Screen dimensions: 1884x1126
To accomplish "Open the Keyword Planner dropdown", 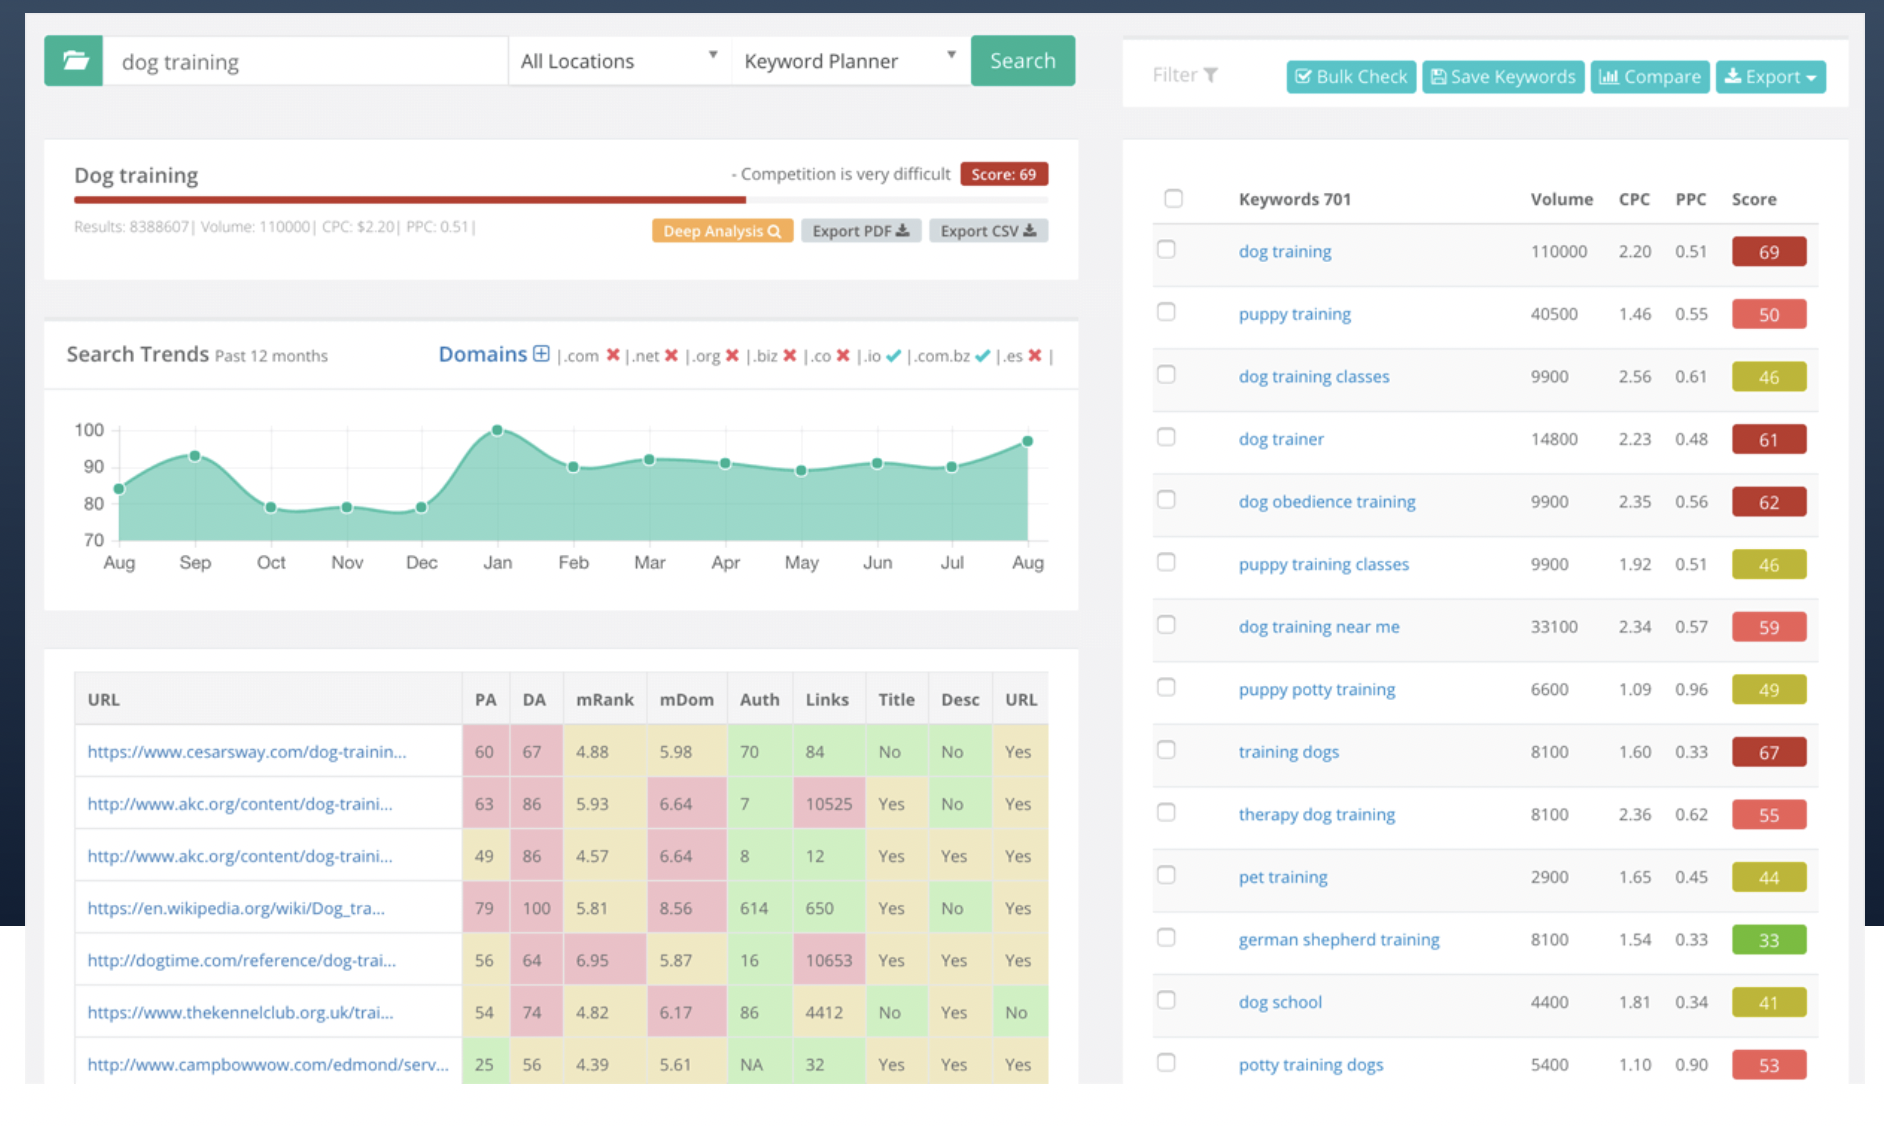I will pos(850,61).
